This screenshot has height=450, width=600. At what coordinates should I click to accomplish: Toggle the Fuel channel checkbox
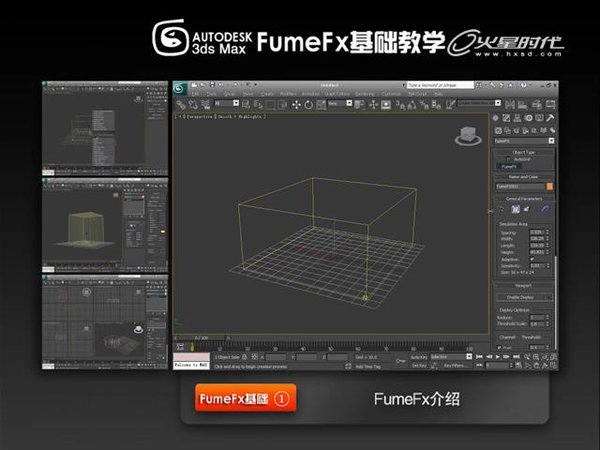499,347
